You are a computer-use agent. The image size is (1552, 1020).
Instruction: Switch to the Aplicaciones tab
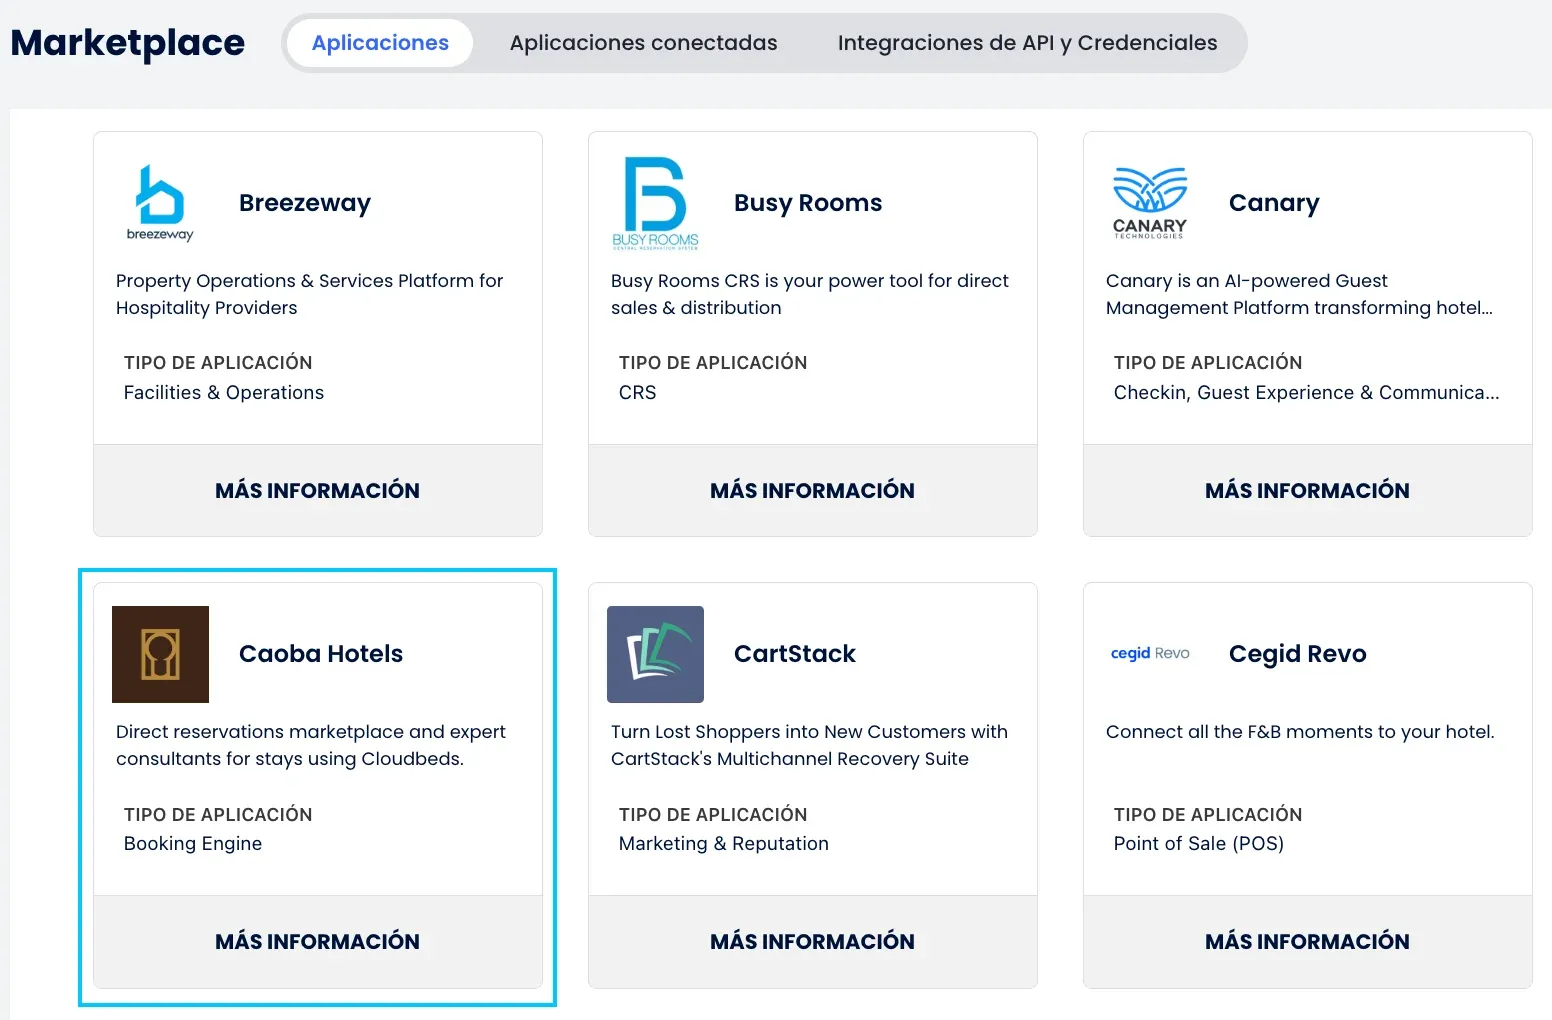point(380,43)
